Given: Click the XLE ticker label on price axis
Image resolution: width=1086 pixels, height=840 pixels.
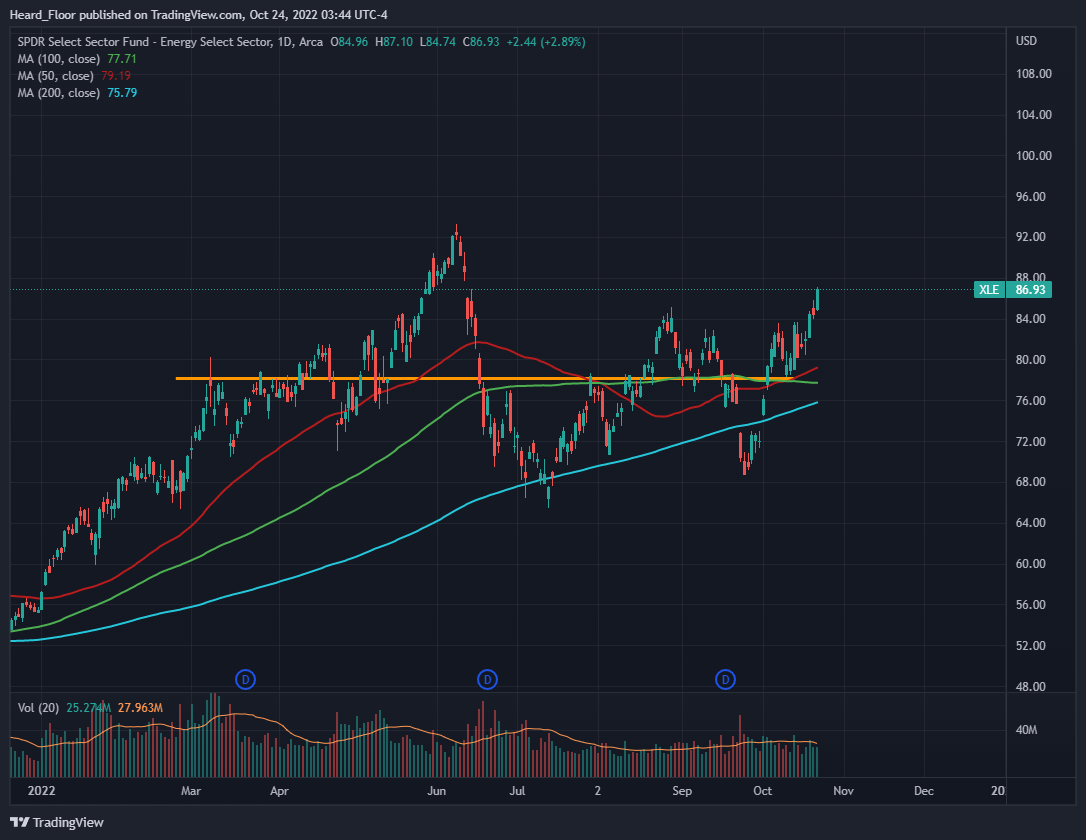Looking at the screenshot, I should [x=989, y=289].
